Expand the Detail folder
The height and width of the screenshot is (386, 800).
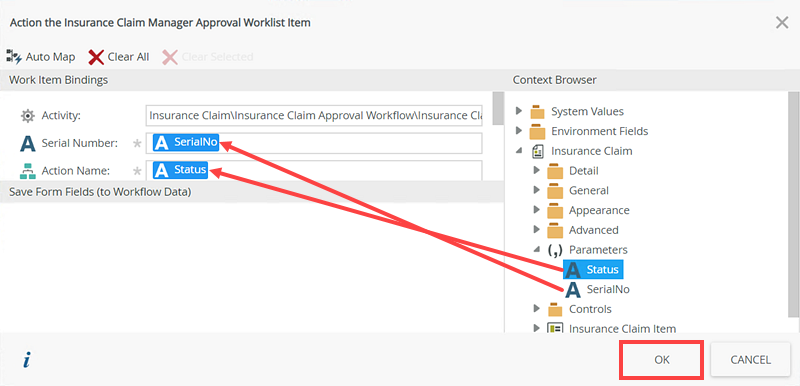(536, 170)
